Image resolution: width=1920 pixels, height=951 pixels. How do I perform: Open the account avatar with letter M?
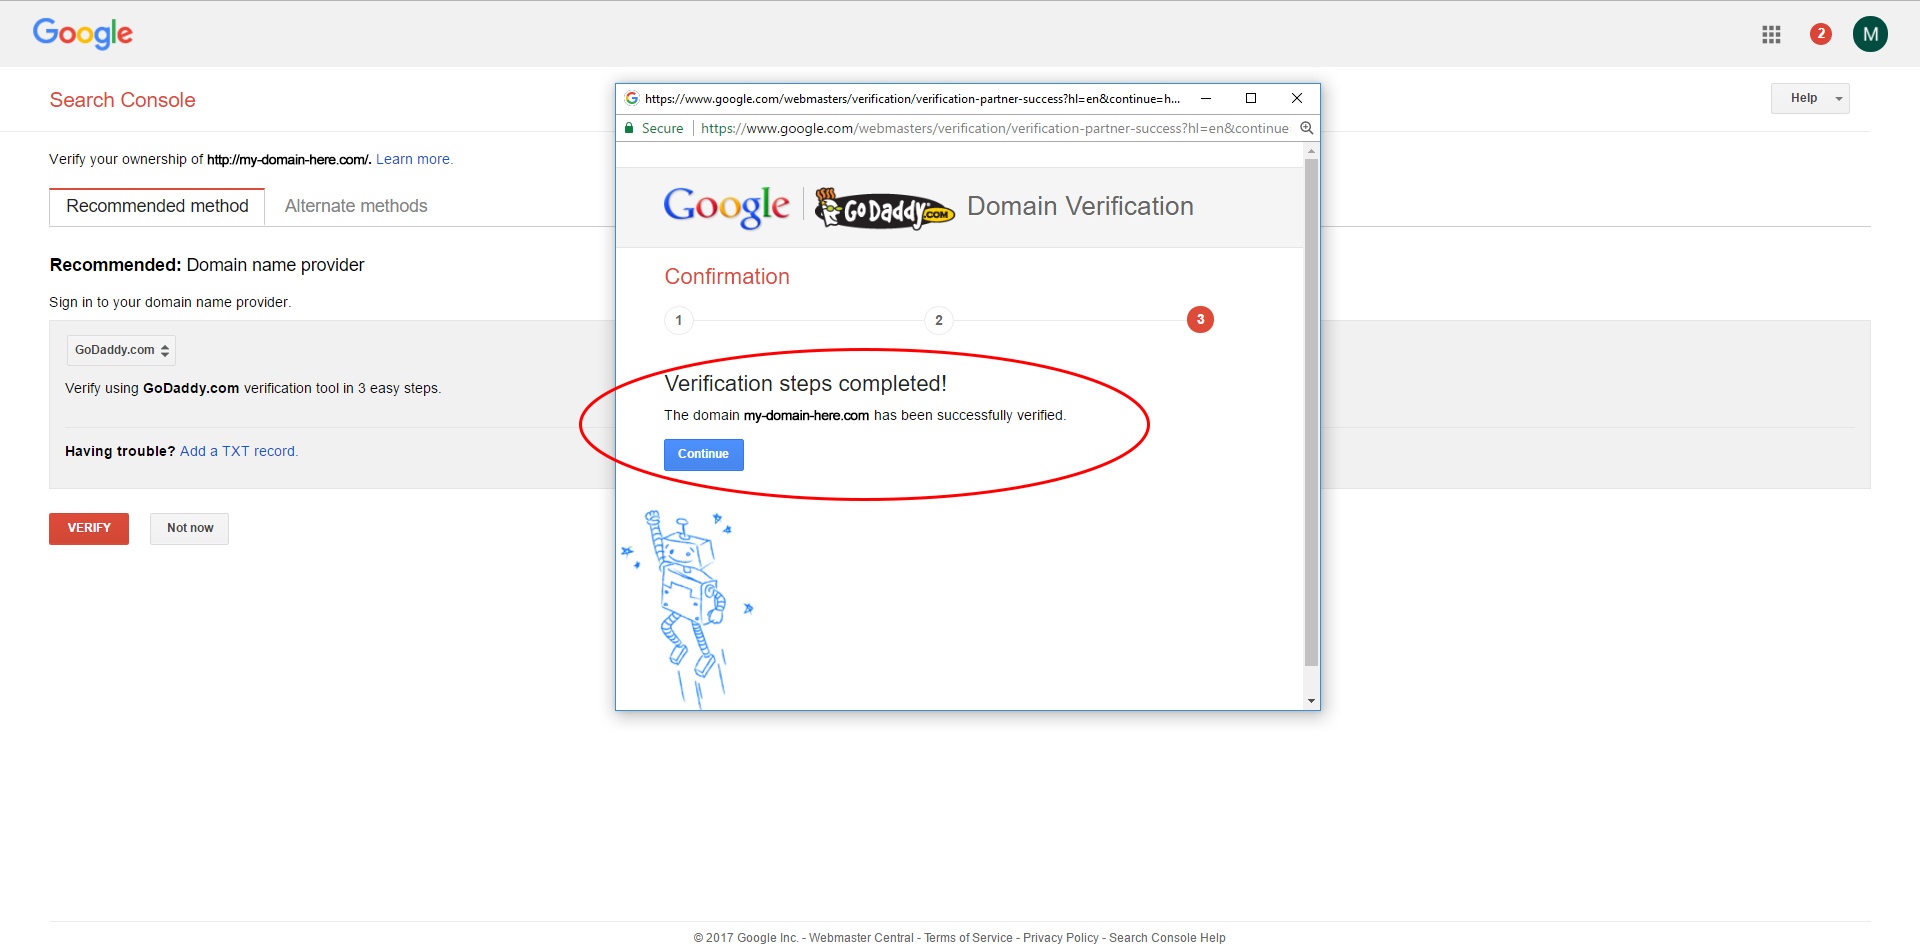(1870, 34)
